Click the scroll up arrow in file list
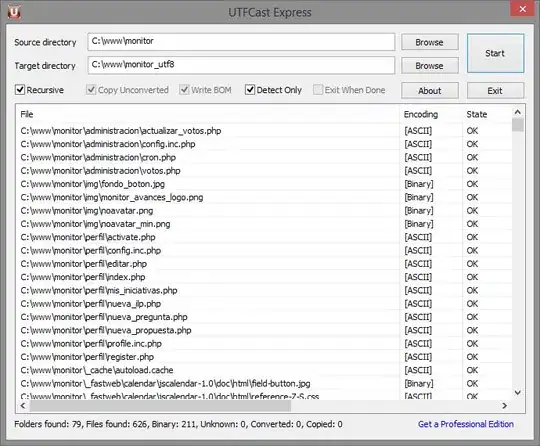Image resolution: width=540 pixels, height=446 pixels. pyautogui.click(x=517, y=112)
